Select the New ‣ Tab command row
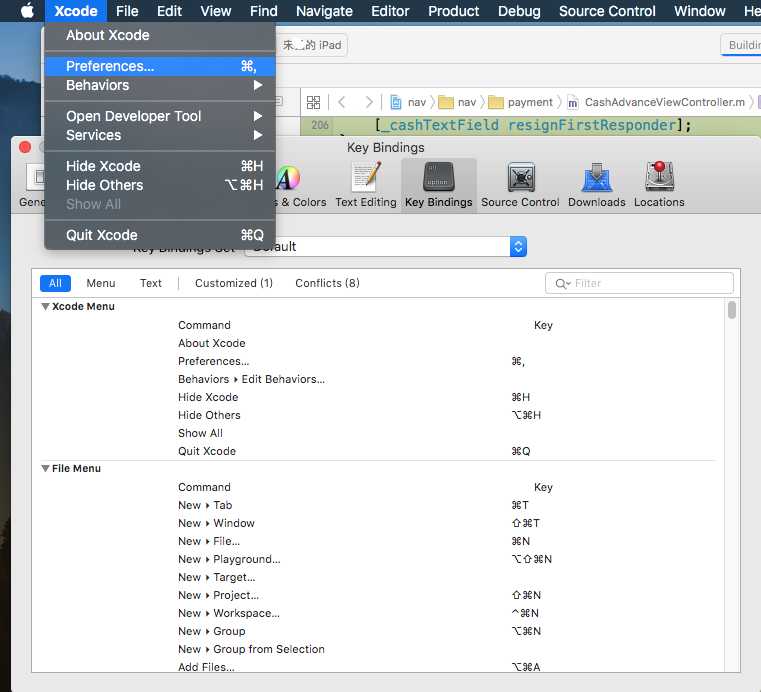 (377, 506)
